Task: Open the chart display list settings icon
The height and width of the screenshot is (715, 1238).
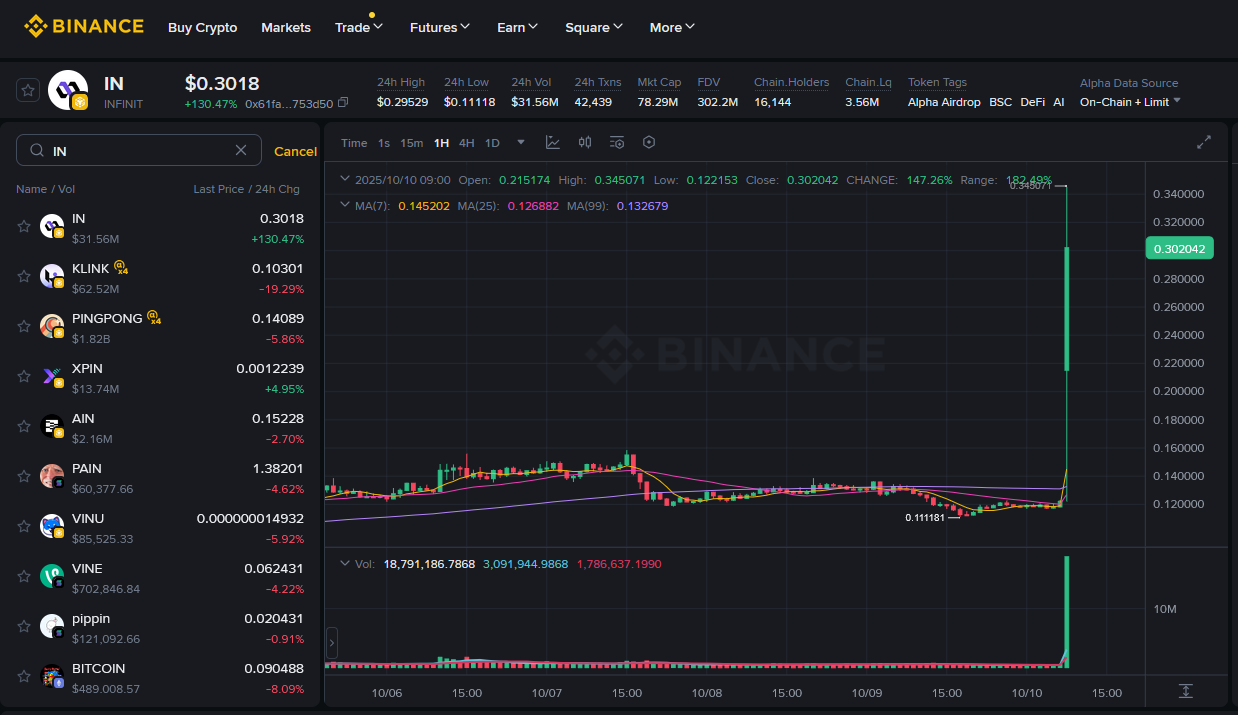Action: pyautogui.click(x=617, y=143)
